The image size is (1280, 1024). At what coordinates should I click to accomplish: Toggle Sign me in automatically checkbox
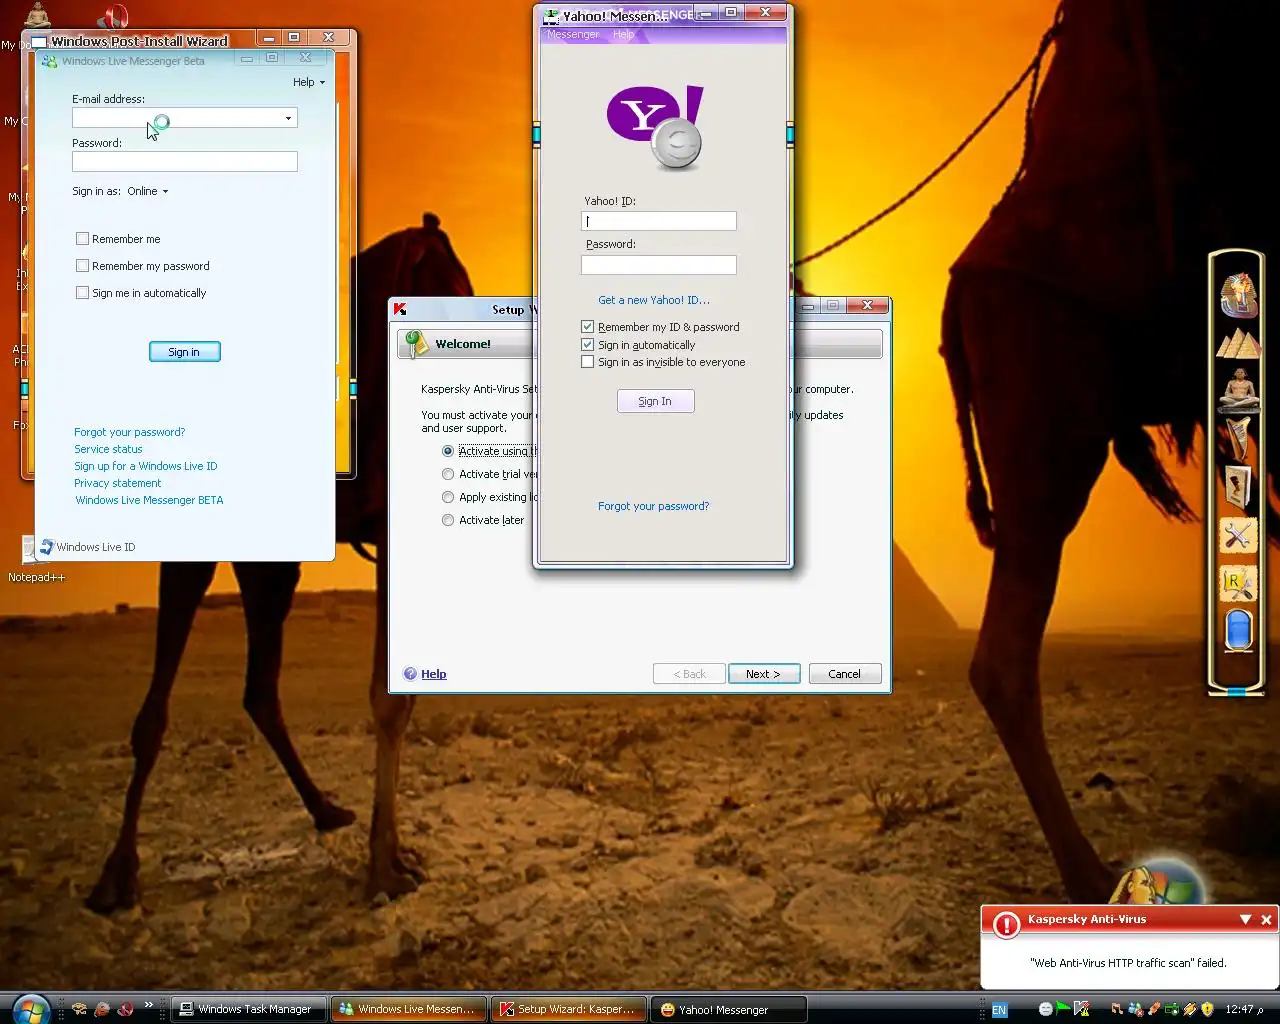(82, 293)
